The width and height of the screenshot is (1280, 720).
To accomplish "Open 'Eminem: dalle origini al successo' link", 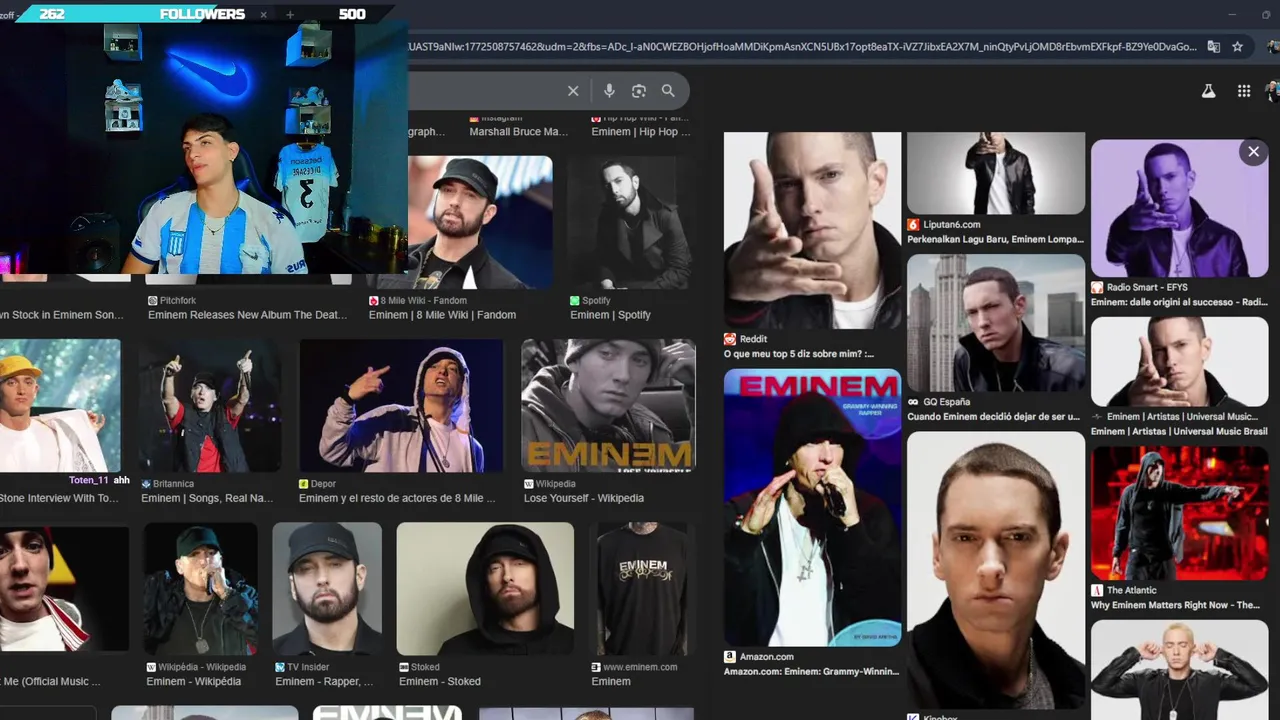I will click(1179, 302).
